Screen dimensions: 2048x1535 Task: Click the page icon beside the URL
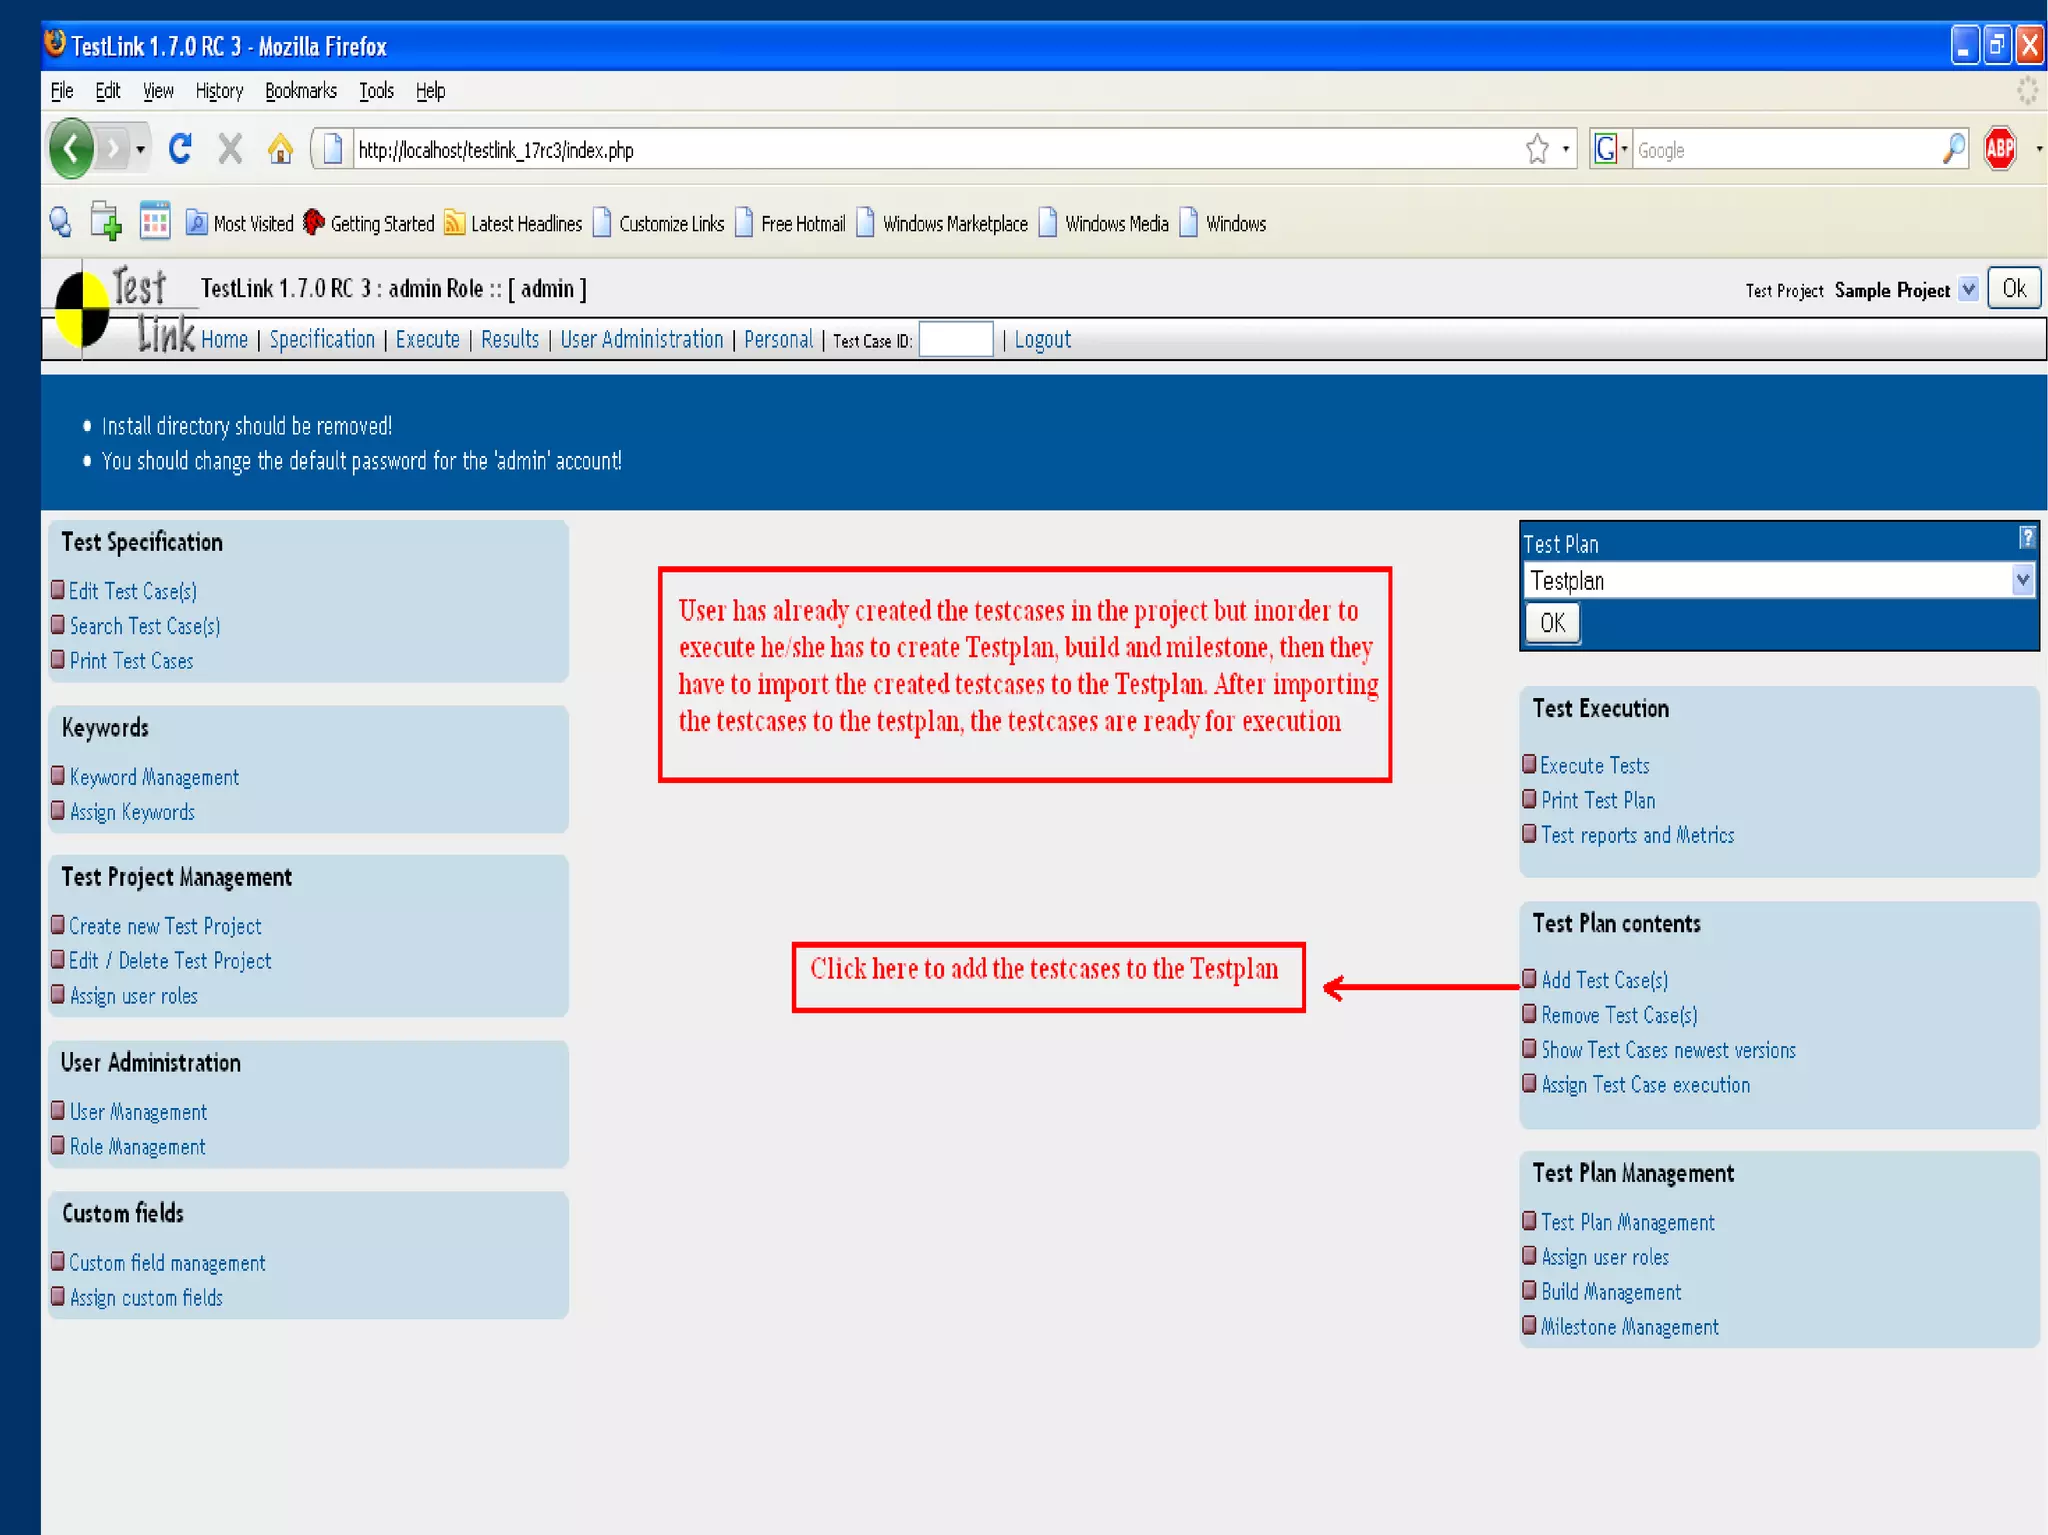pyautogui.click(x=333, y=150)
